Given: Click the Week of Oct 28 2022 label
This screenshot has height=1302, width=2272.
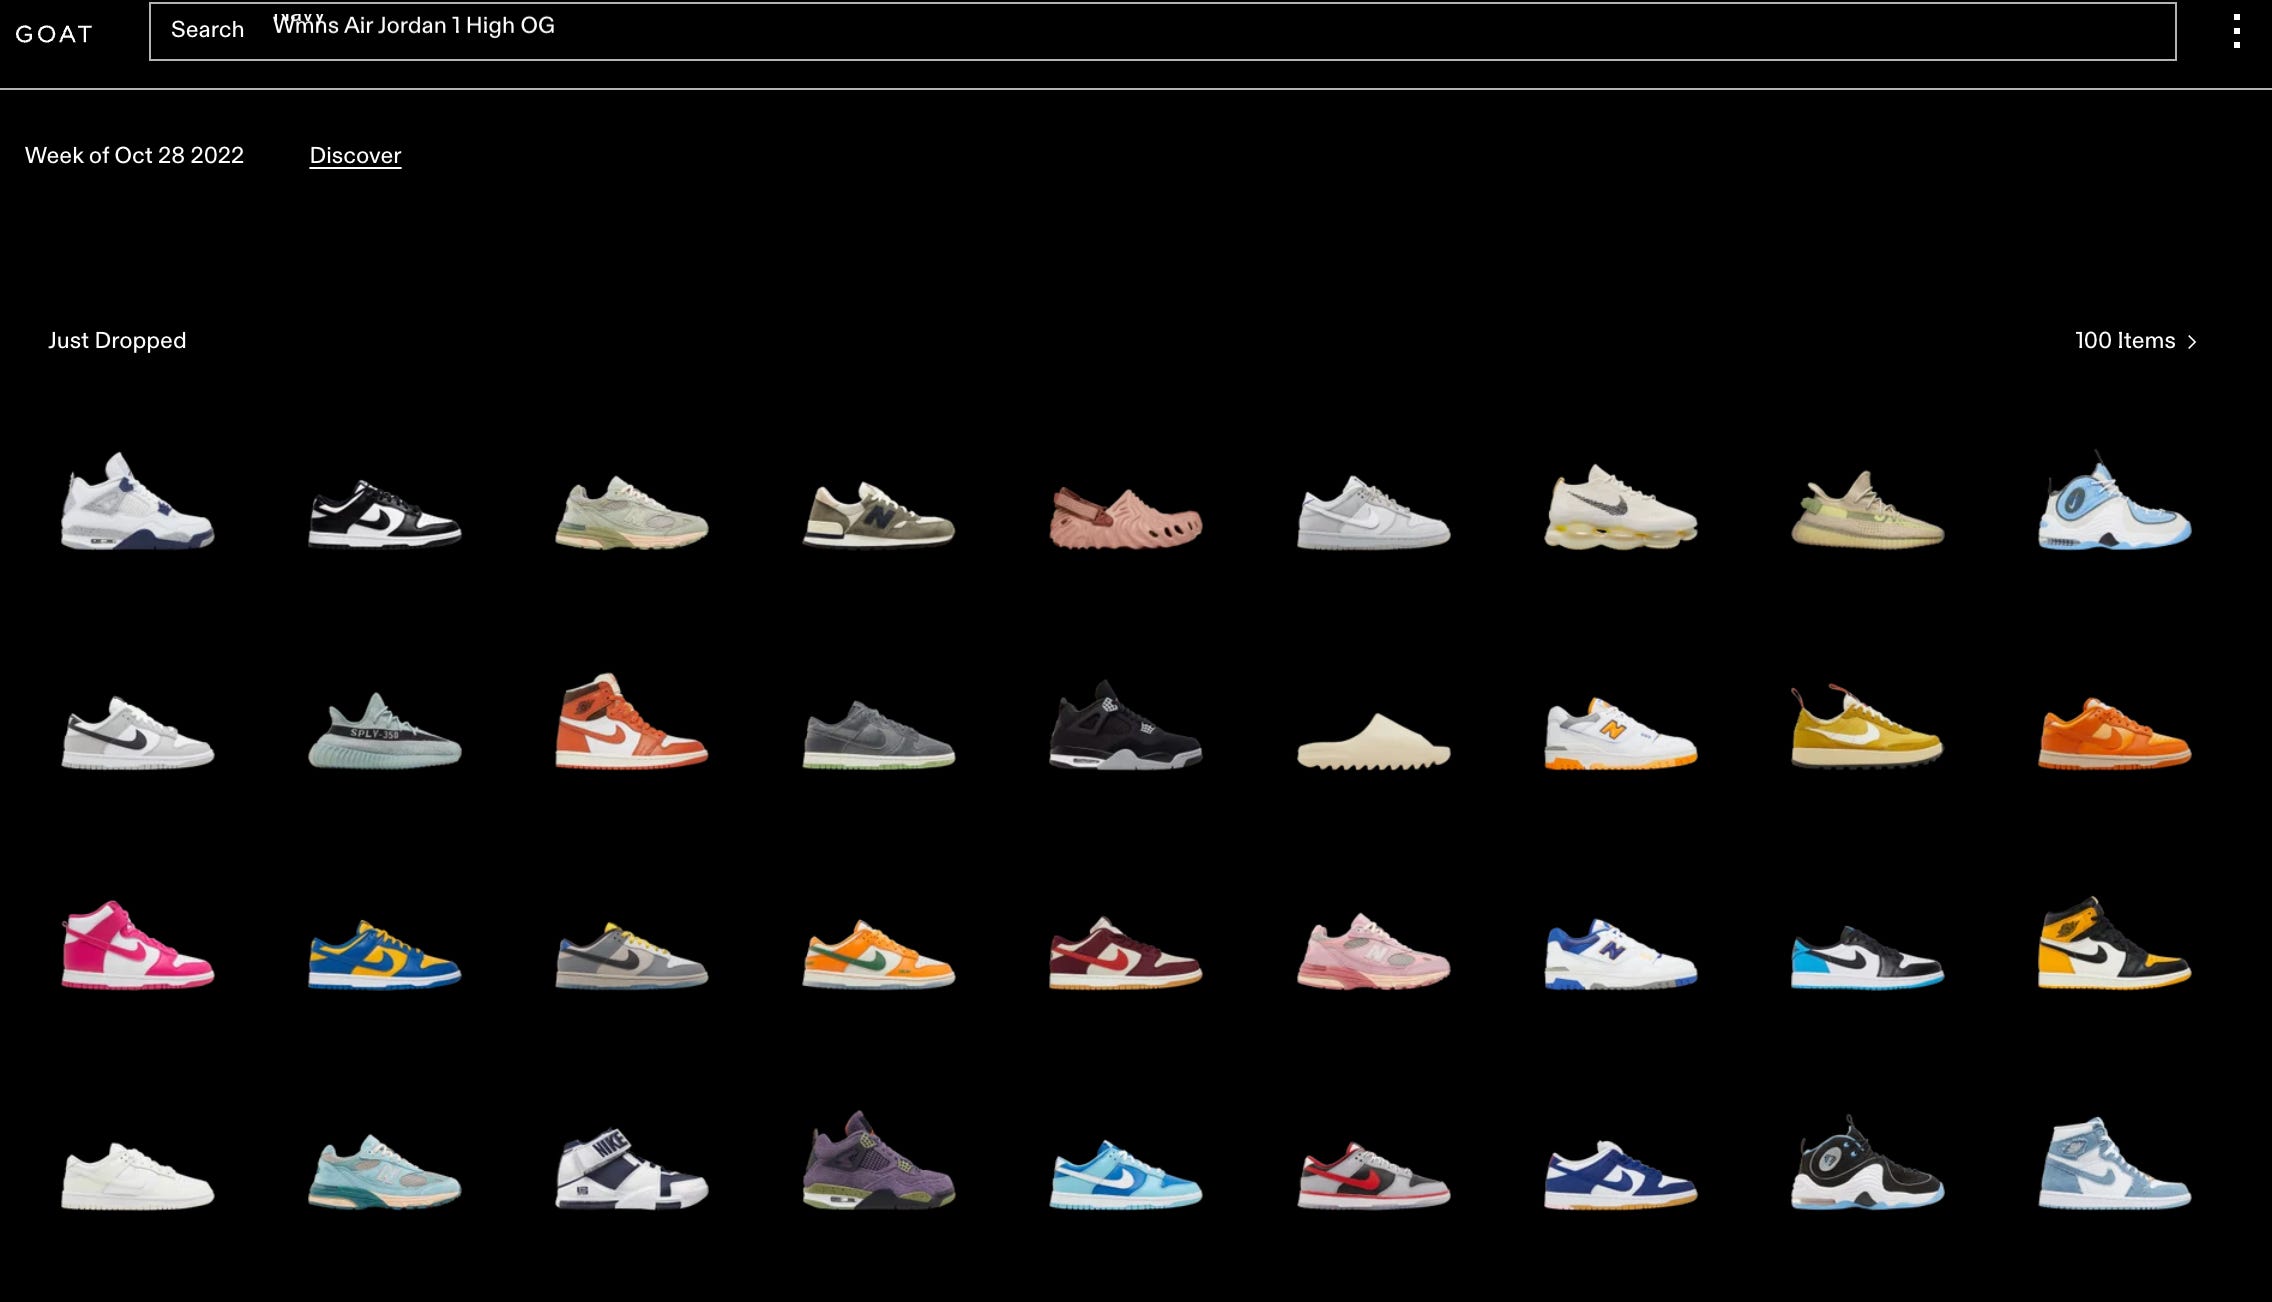Looking at the screenshot, I should [x=134, y=155].
